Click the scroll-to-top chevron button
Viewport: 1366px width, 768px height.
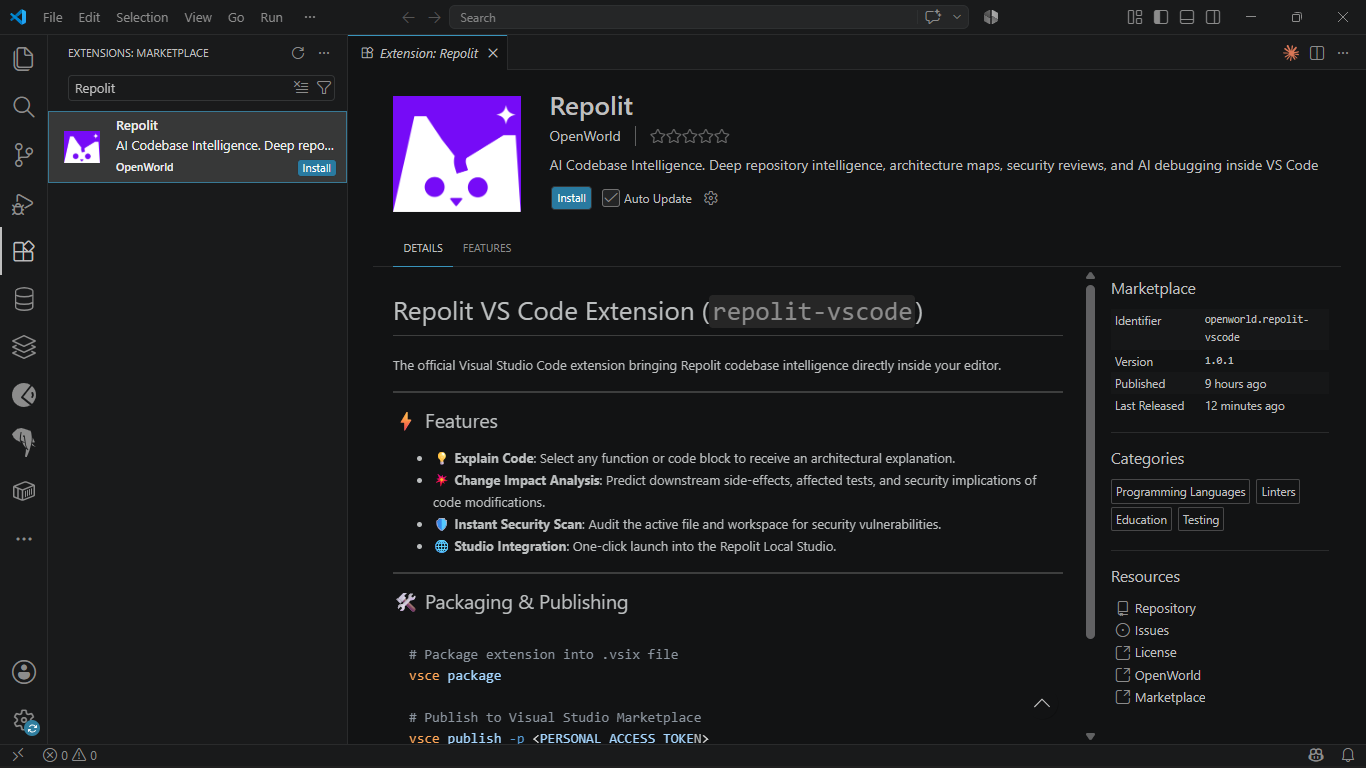click(x=1041, y=704)
